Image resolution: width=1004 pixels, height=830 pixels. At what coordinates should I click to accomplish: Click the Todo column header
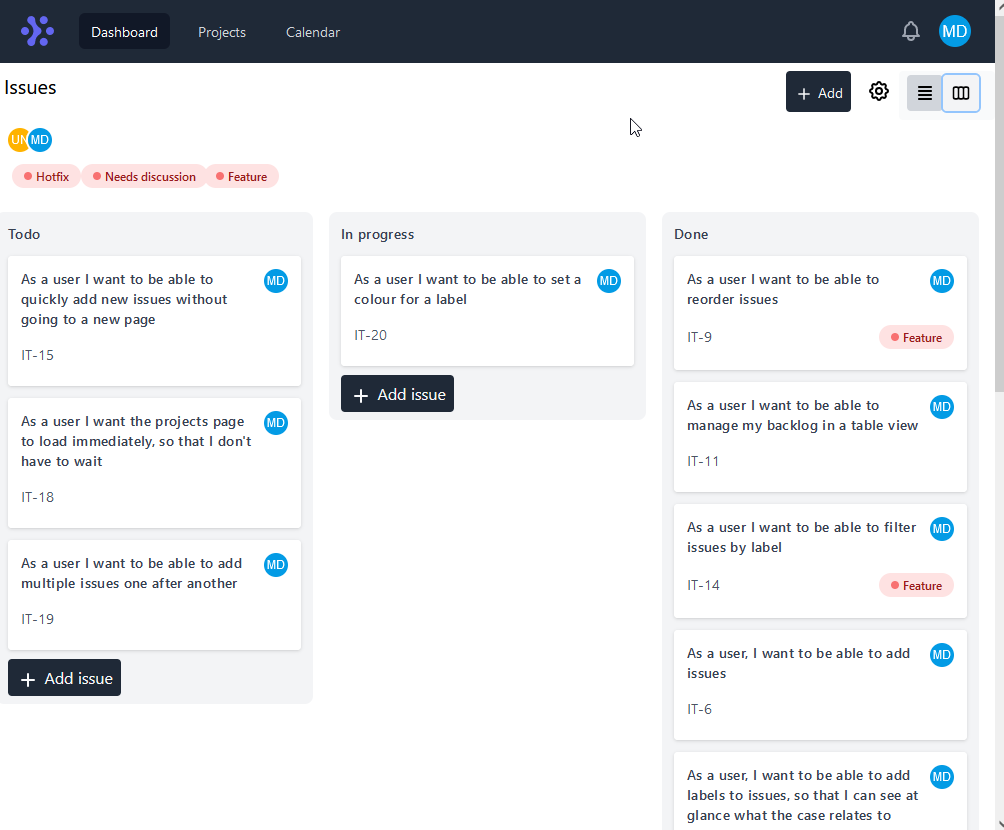tap(24, 234)
